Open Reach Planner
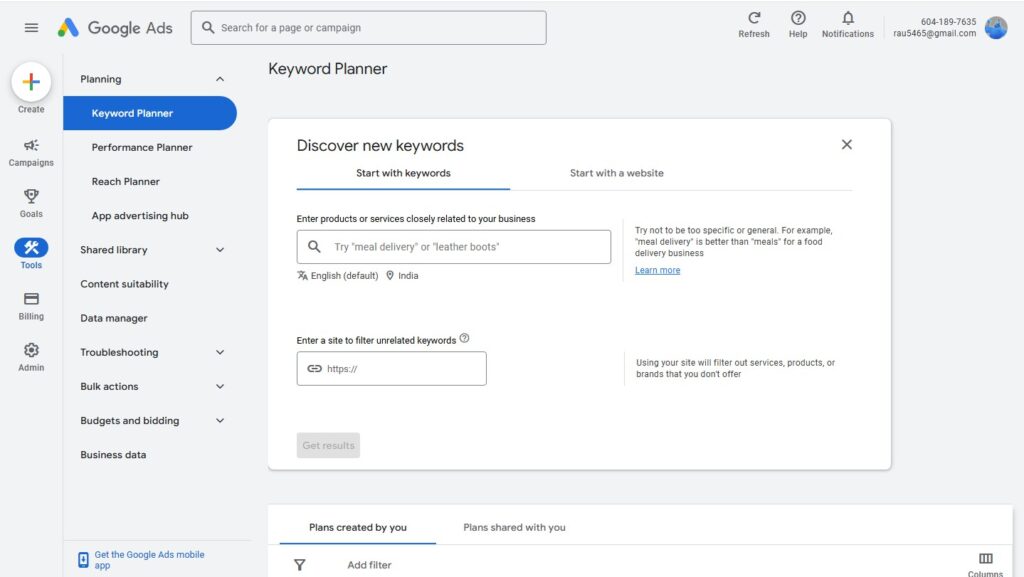The image size is (1024, 577). (x=125, y=181)
